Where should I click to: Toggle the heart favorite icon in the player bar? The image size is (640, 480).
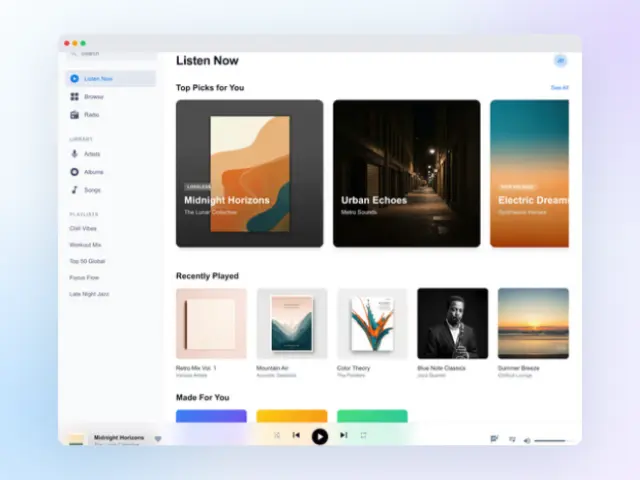158,439
